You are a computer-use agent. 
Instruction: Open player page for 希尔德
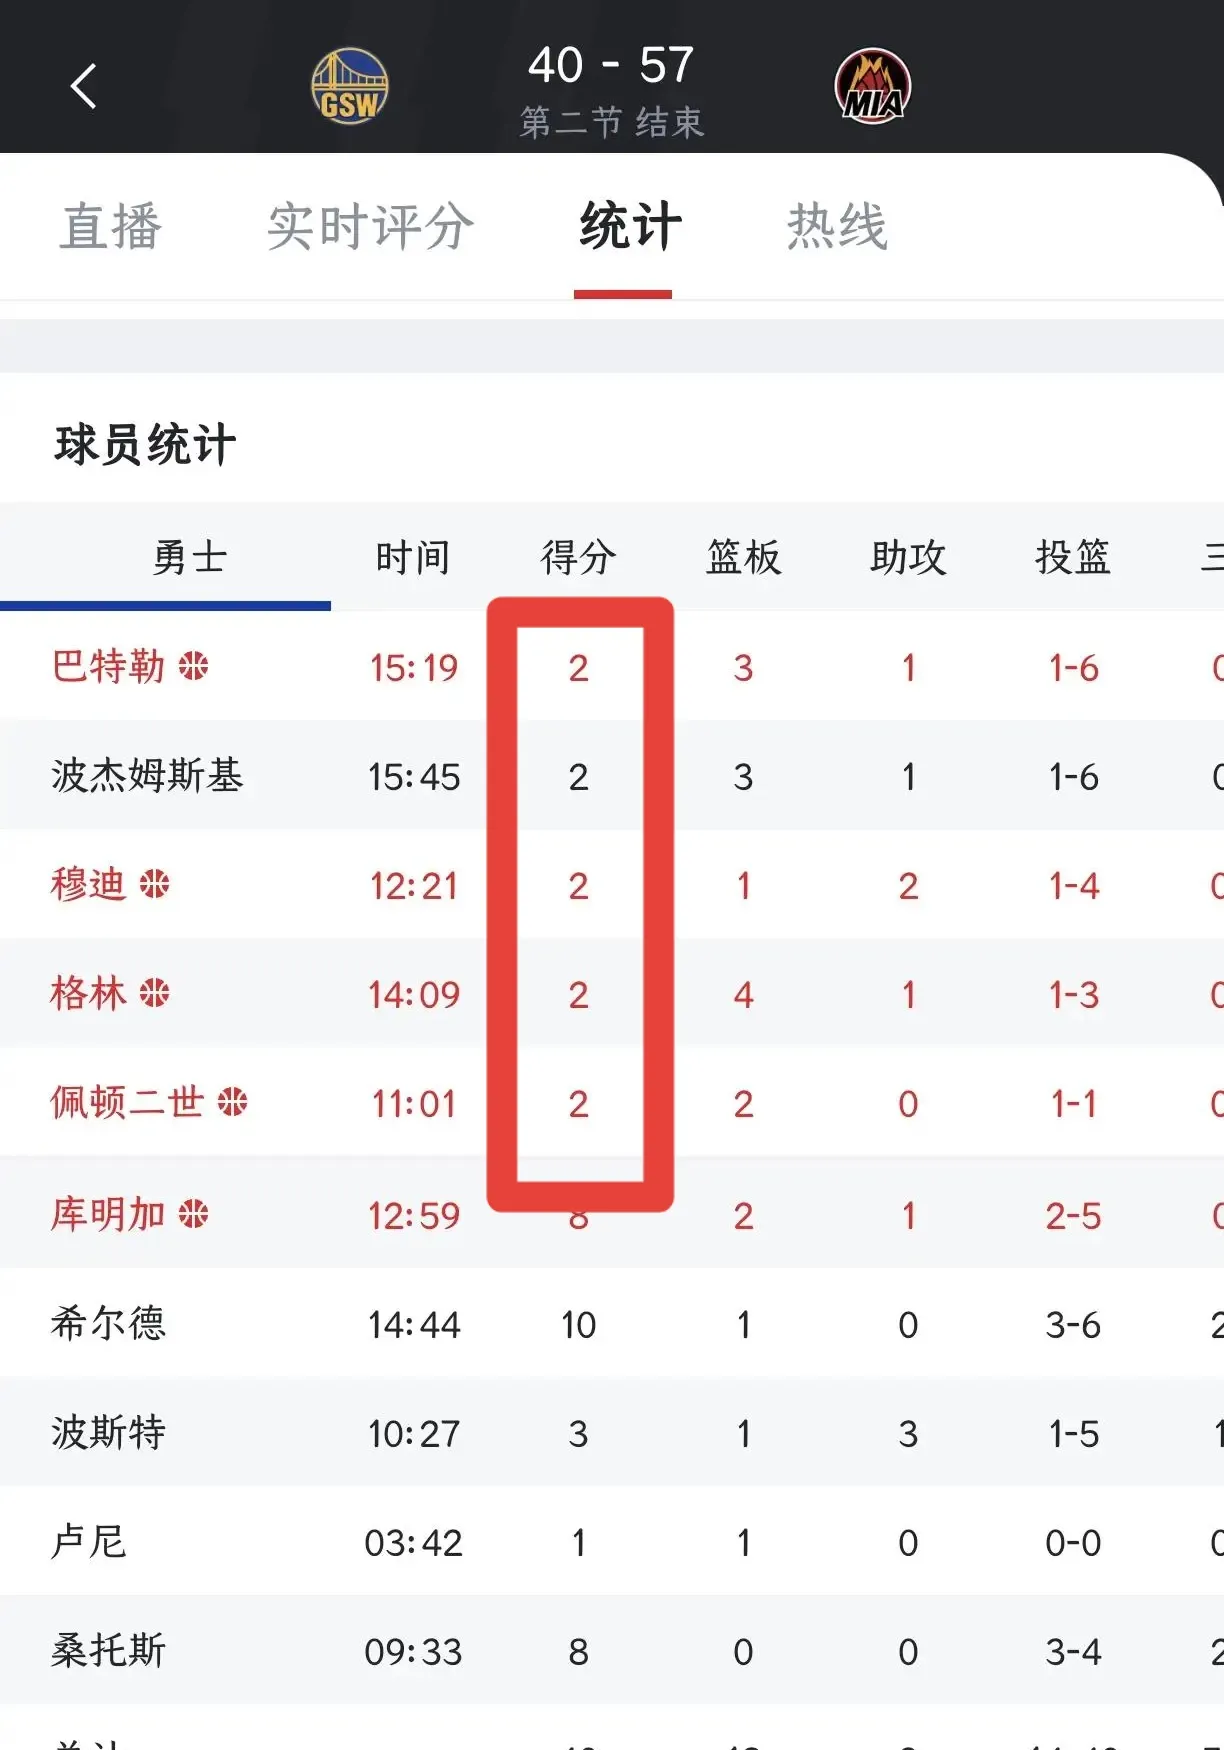point(107,1323)
